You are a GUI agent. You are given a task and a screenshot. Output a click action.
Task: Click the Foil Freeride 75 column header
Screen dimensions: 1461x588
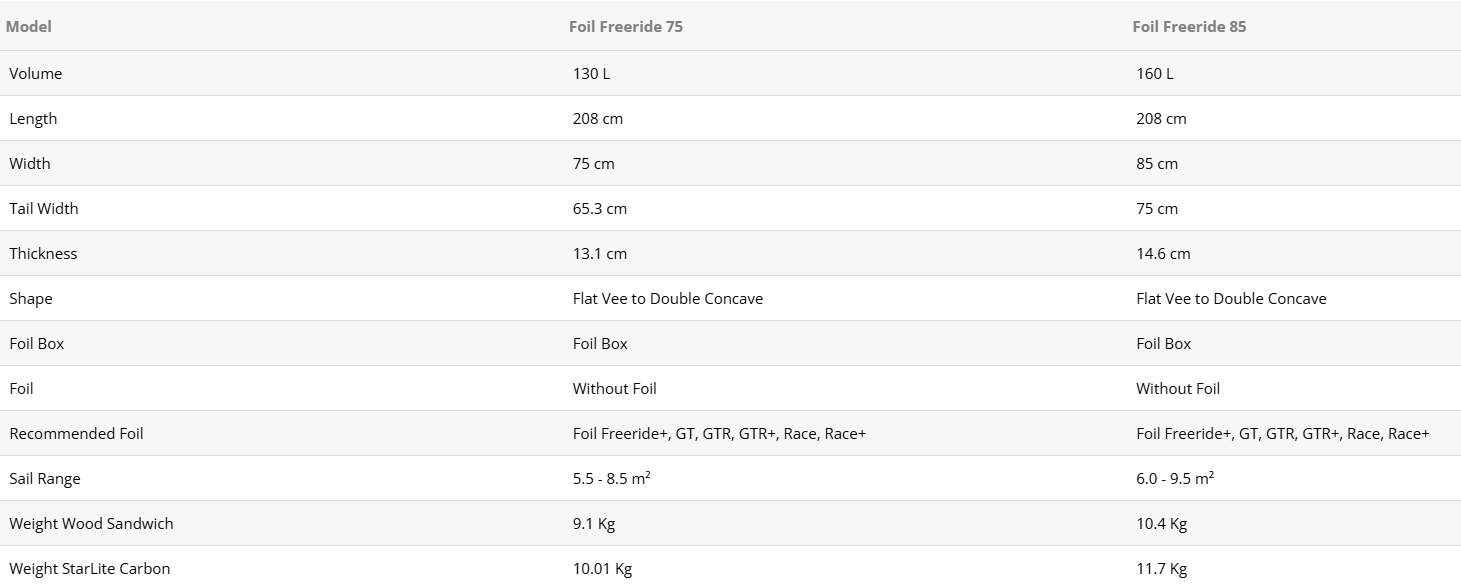point(626,27)
